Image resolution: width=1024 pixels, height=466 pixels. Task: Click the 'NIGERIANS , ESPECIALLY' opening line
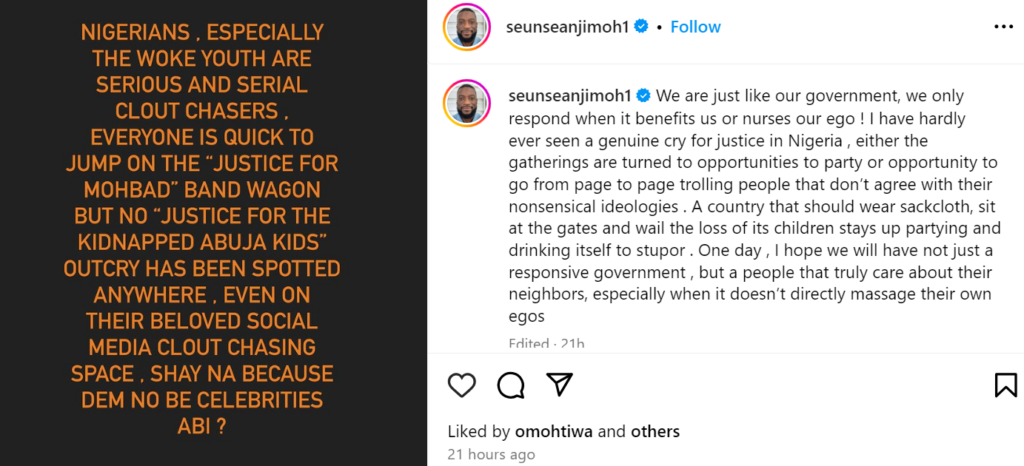click(x=212, y=34)
